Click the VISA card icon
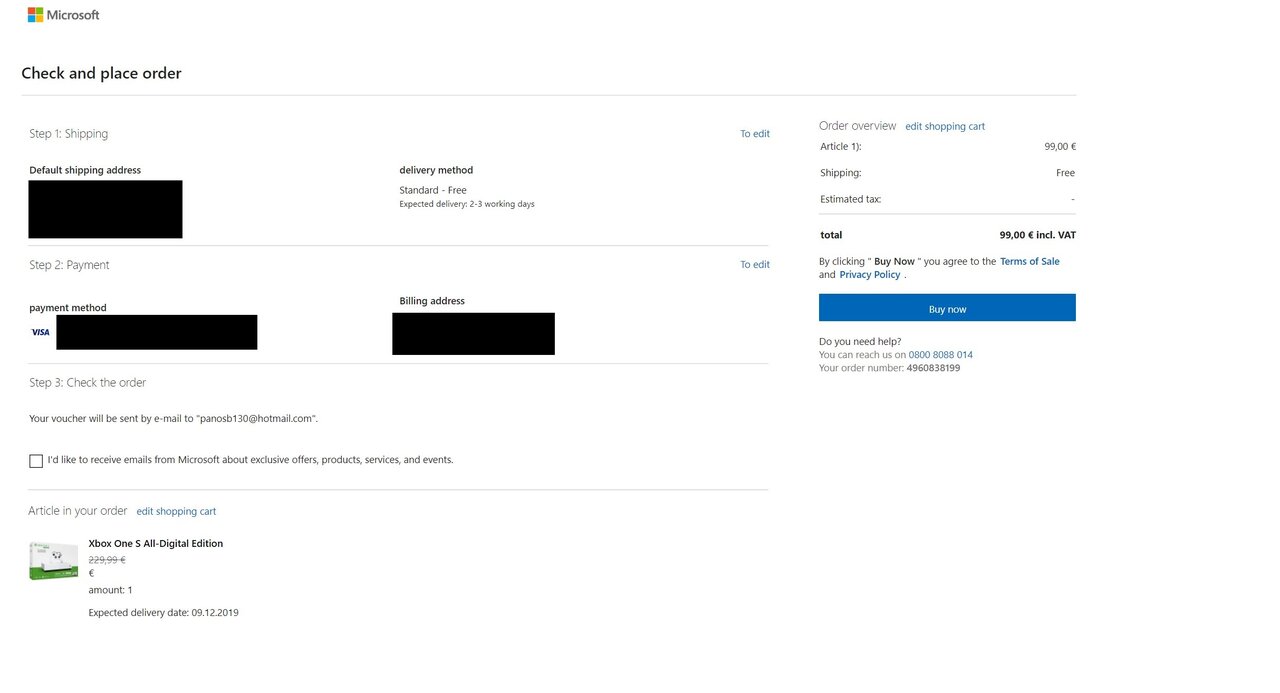This screenshot has height=693, width=1280. tap(40, 332)
